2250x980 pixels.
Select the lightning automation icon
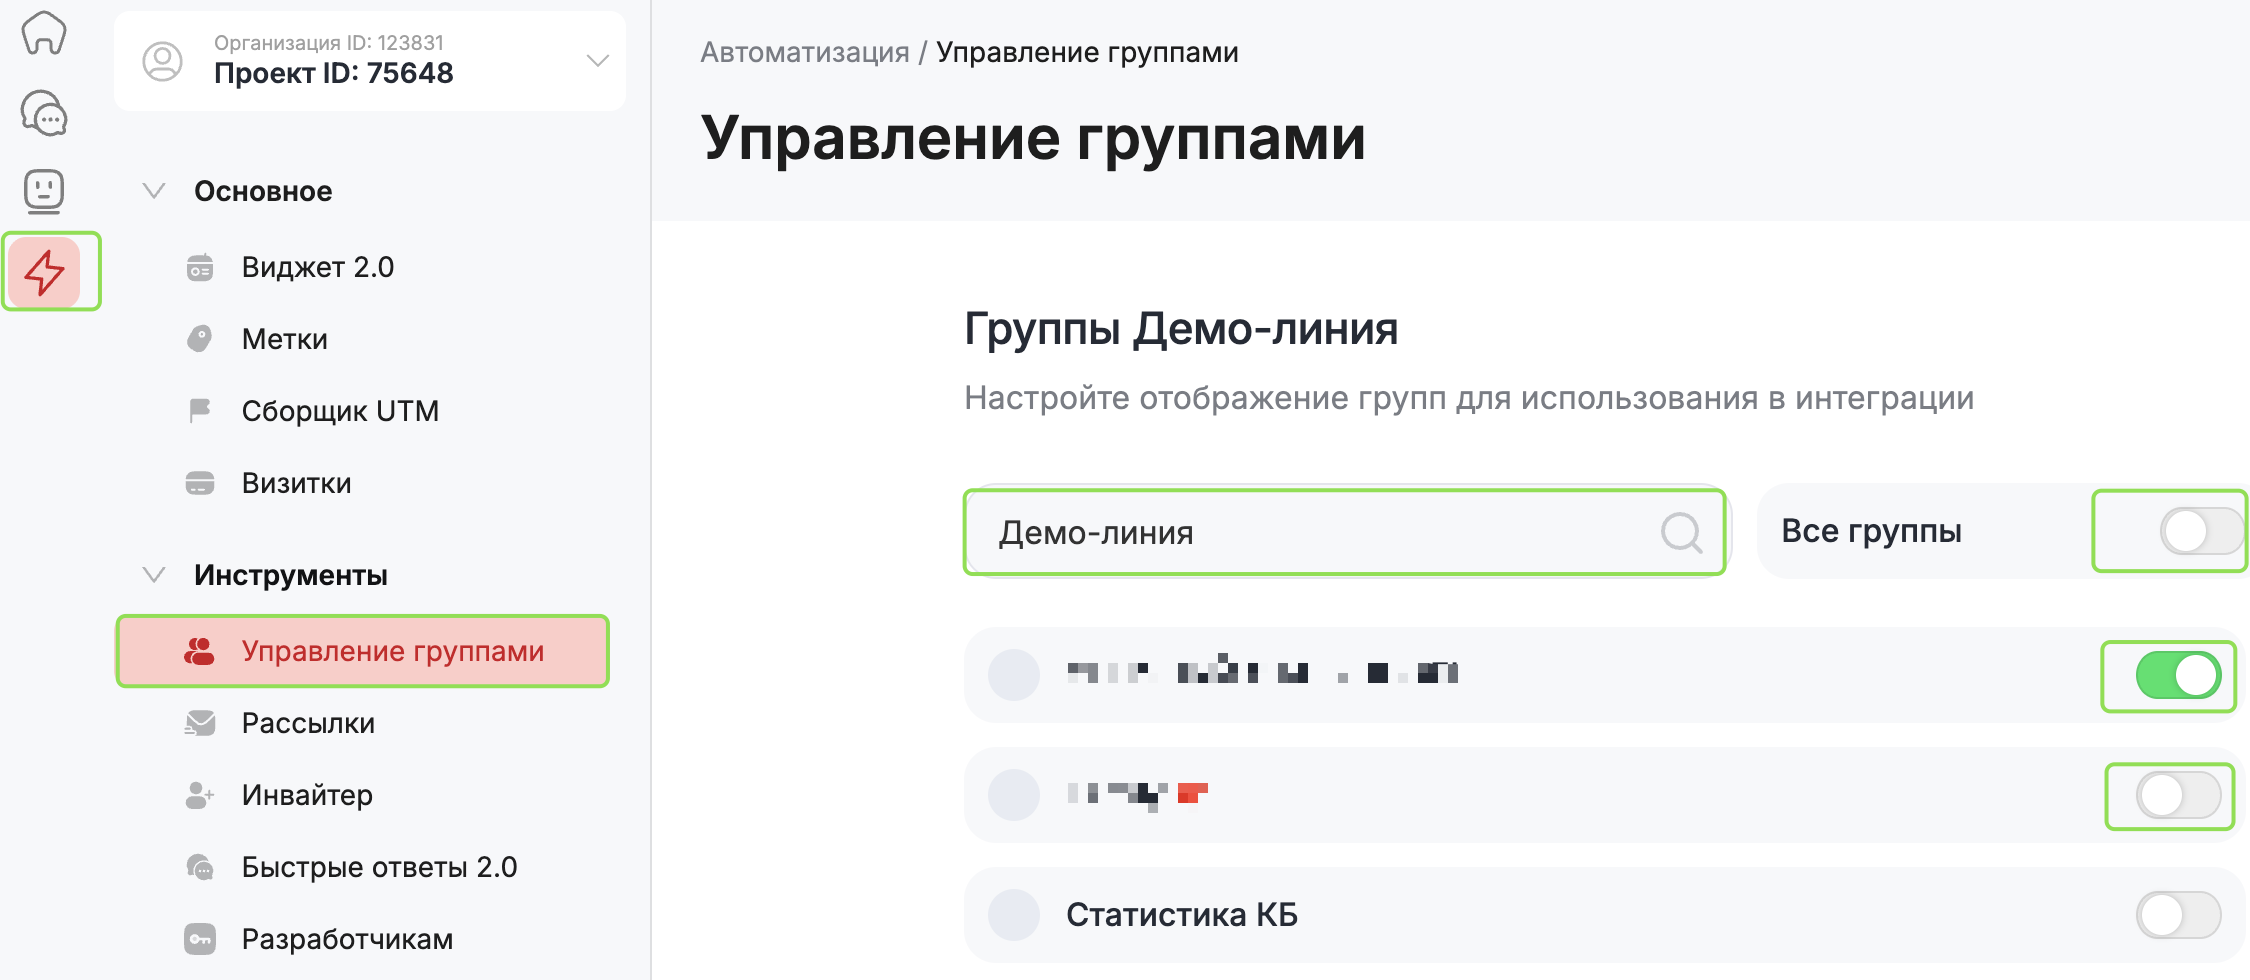pos(45,272)
